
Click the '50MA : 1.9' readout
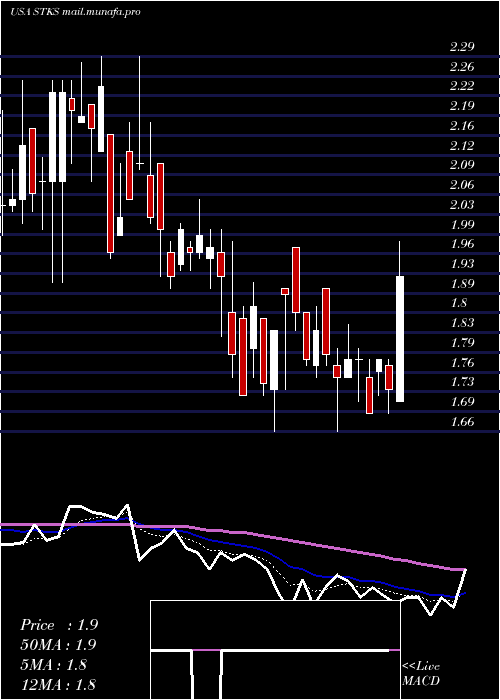click(58, 645)
